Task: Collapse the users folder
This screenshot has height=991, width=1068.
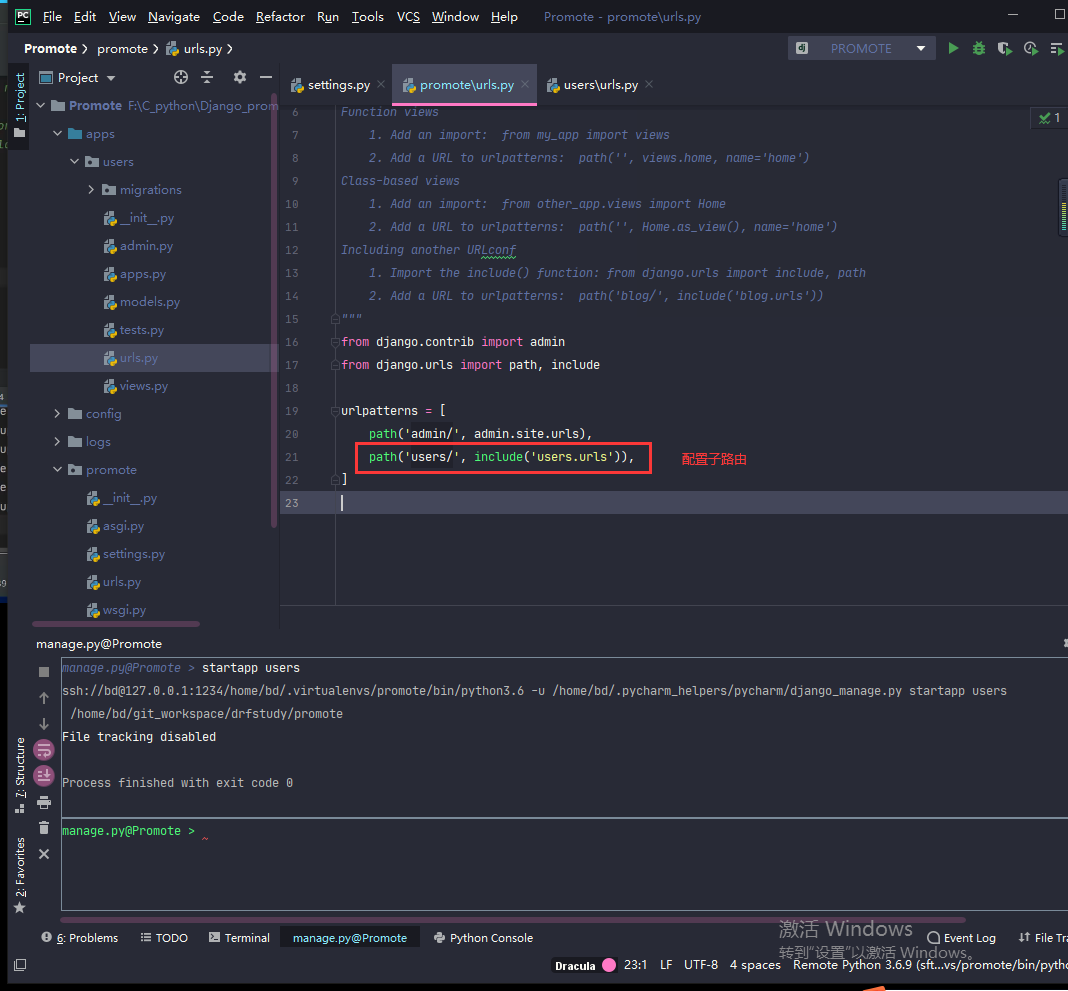Action: [75, 161]
